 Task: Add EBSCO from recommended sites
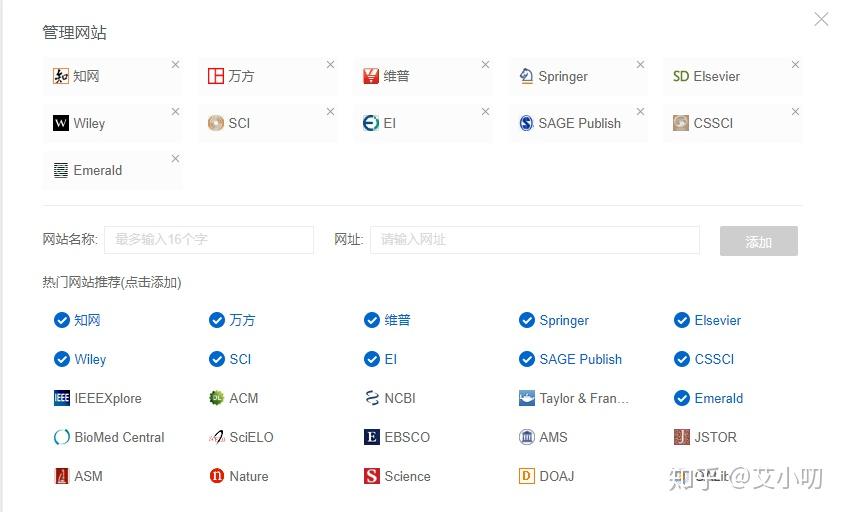397,437
